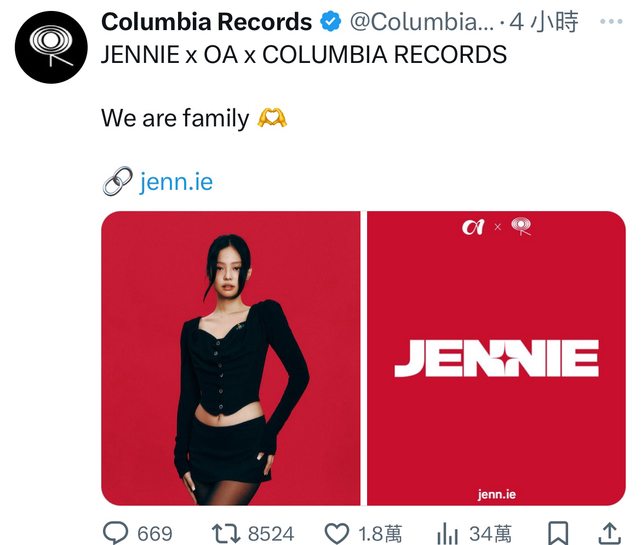Click the blue verified badge

(330, 22)
